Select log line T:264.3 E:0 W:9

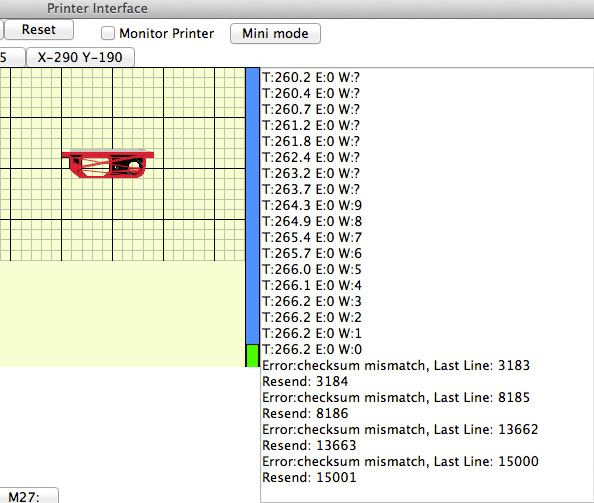[312, 205]
